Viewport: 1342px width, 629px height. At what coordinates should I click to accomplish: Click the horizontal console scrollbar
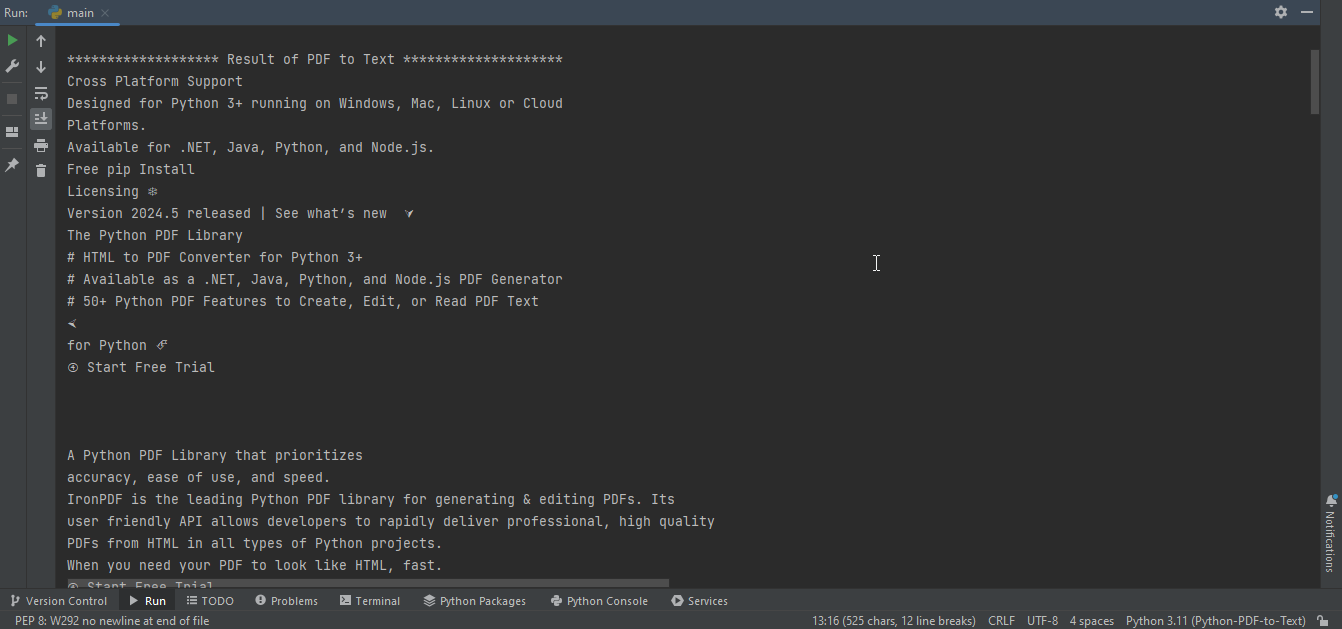[x=368, y=583]
